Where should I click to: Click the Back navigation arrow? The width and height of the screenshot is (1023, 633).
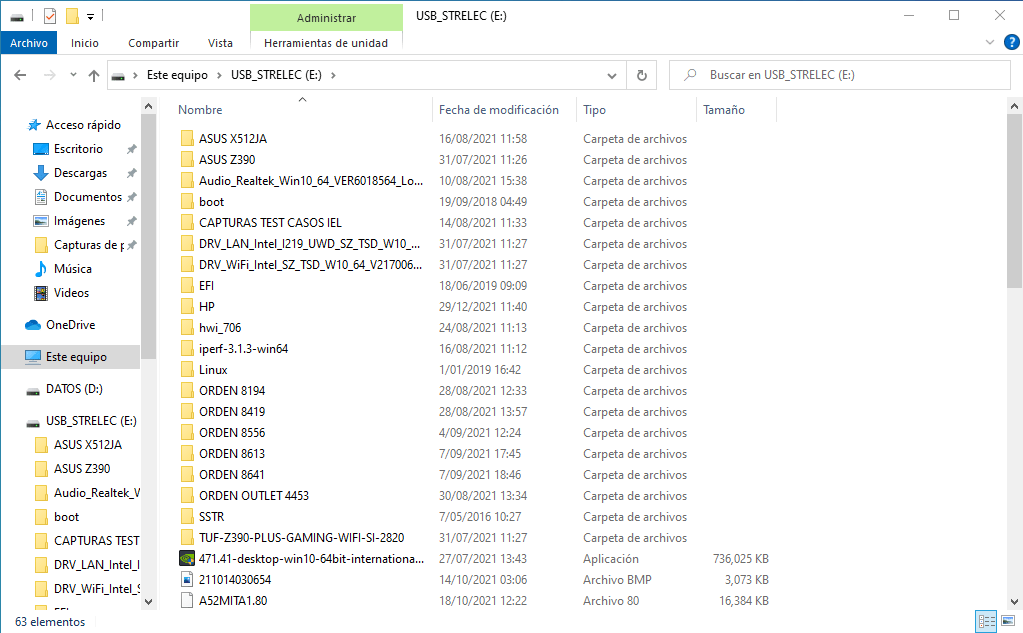(x=21, y=75)
